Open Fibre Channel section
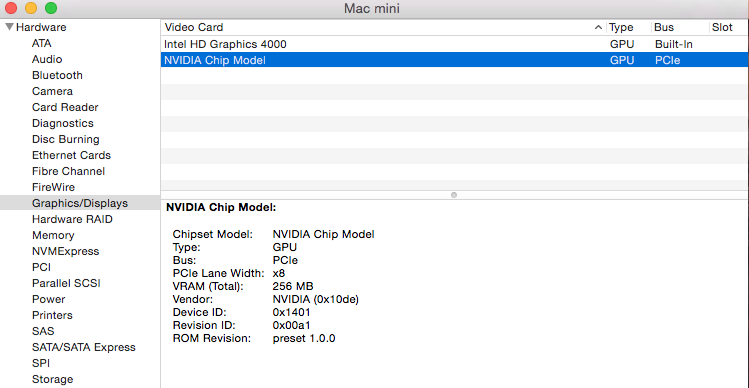749x388 pixels. [68, 171]
